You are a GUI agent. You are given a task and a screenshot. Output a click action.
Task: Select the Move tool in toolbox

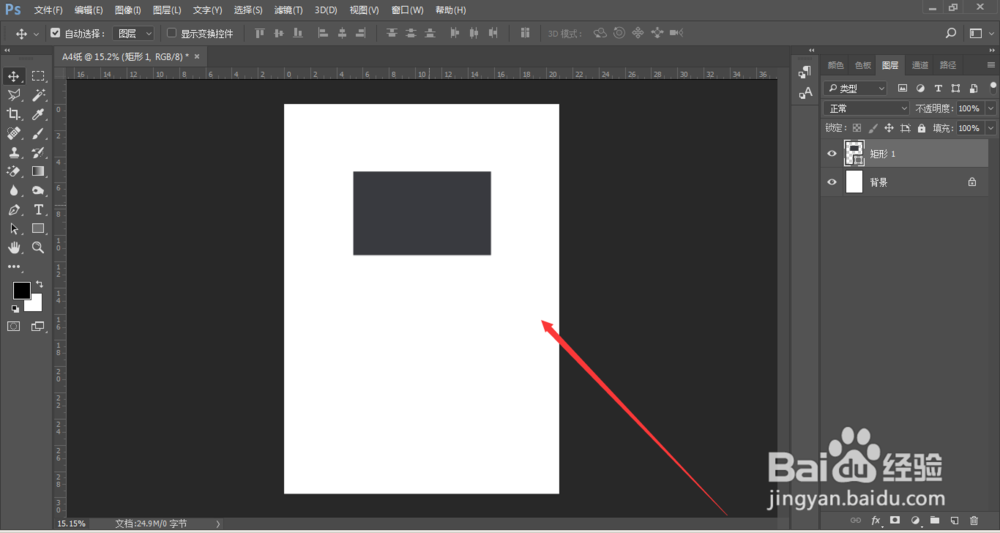[13, 77]
